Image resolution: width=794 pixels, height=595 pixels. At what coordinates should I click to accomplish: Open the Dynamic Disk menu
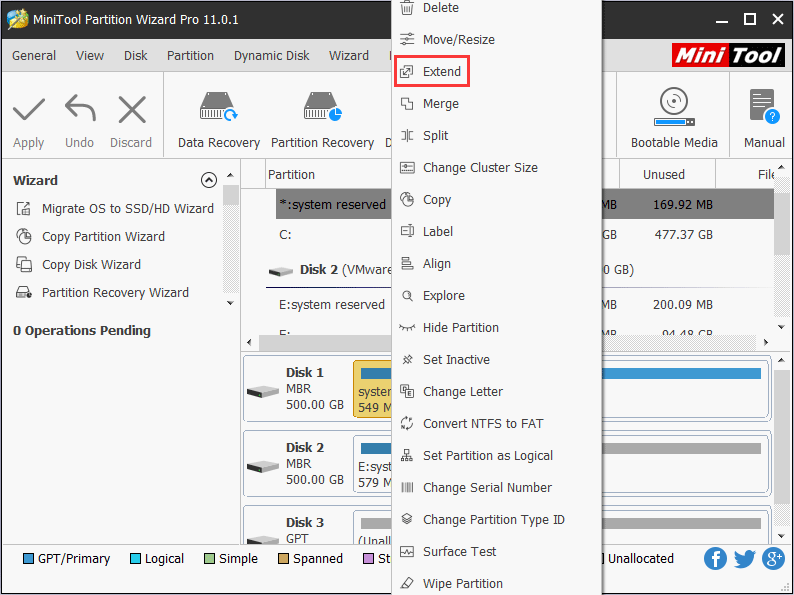[271, 56]
